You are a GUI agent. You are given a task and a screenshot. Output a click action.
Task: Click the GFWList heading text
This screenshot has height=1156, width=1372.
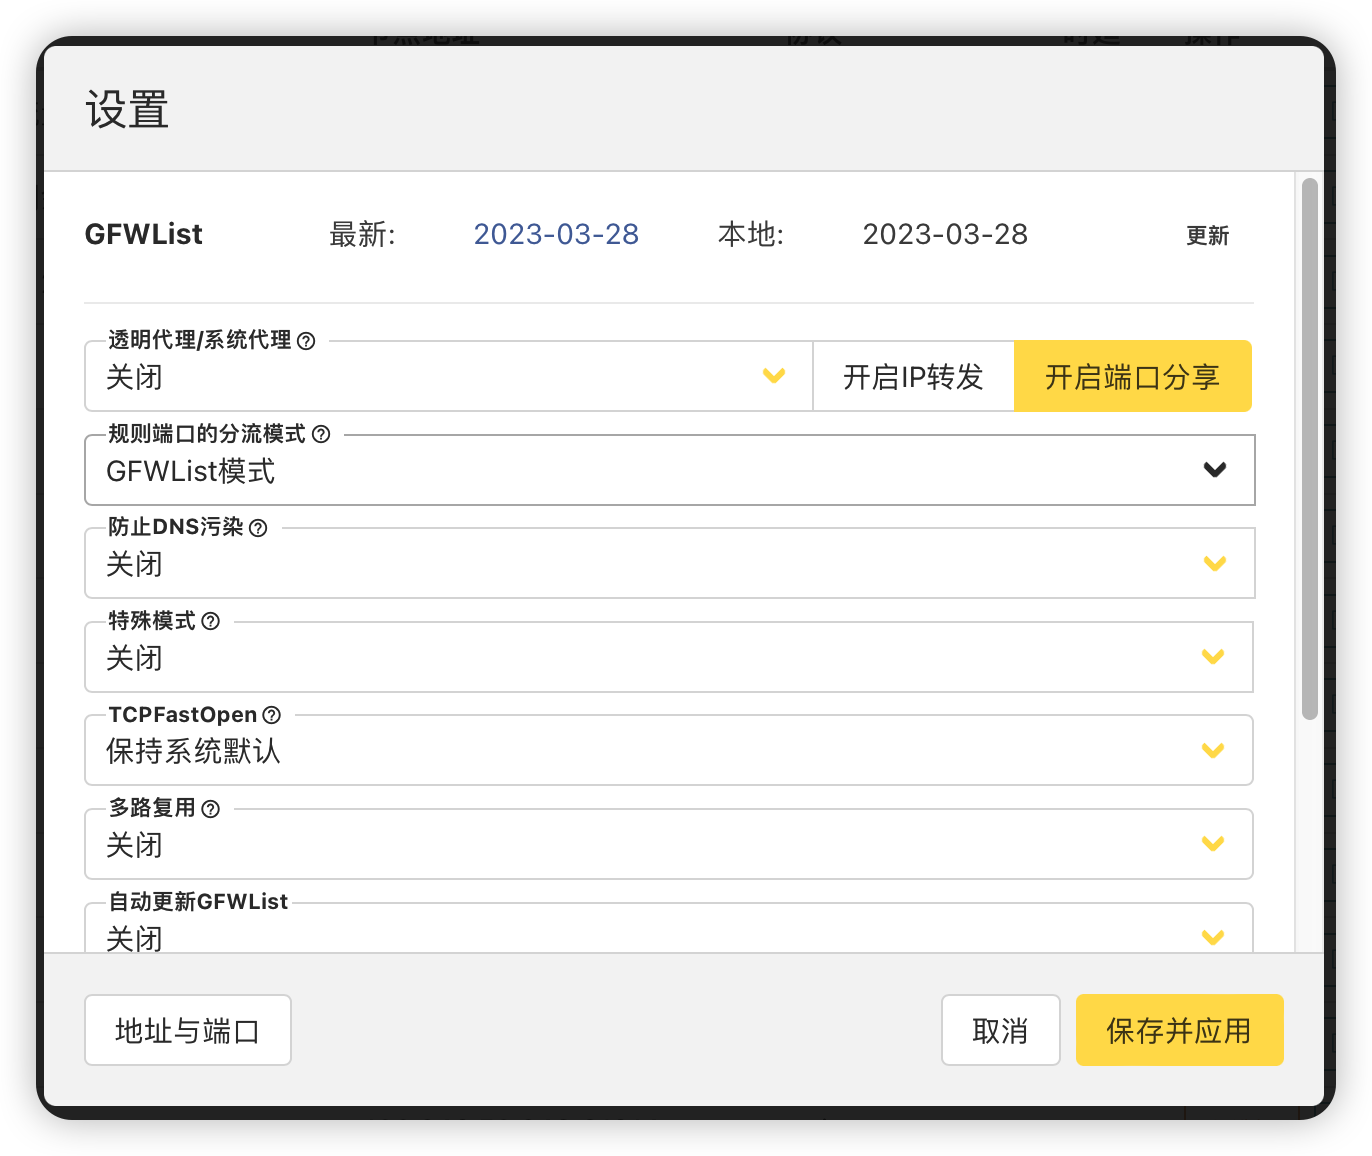point(144,234)
